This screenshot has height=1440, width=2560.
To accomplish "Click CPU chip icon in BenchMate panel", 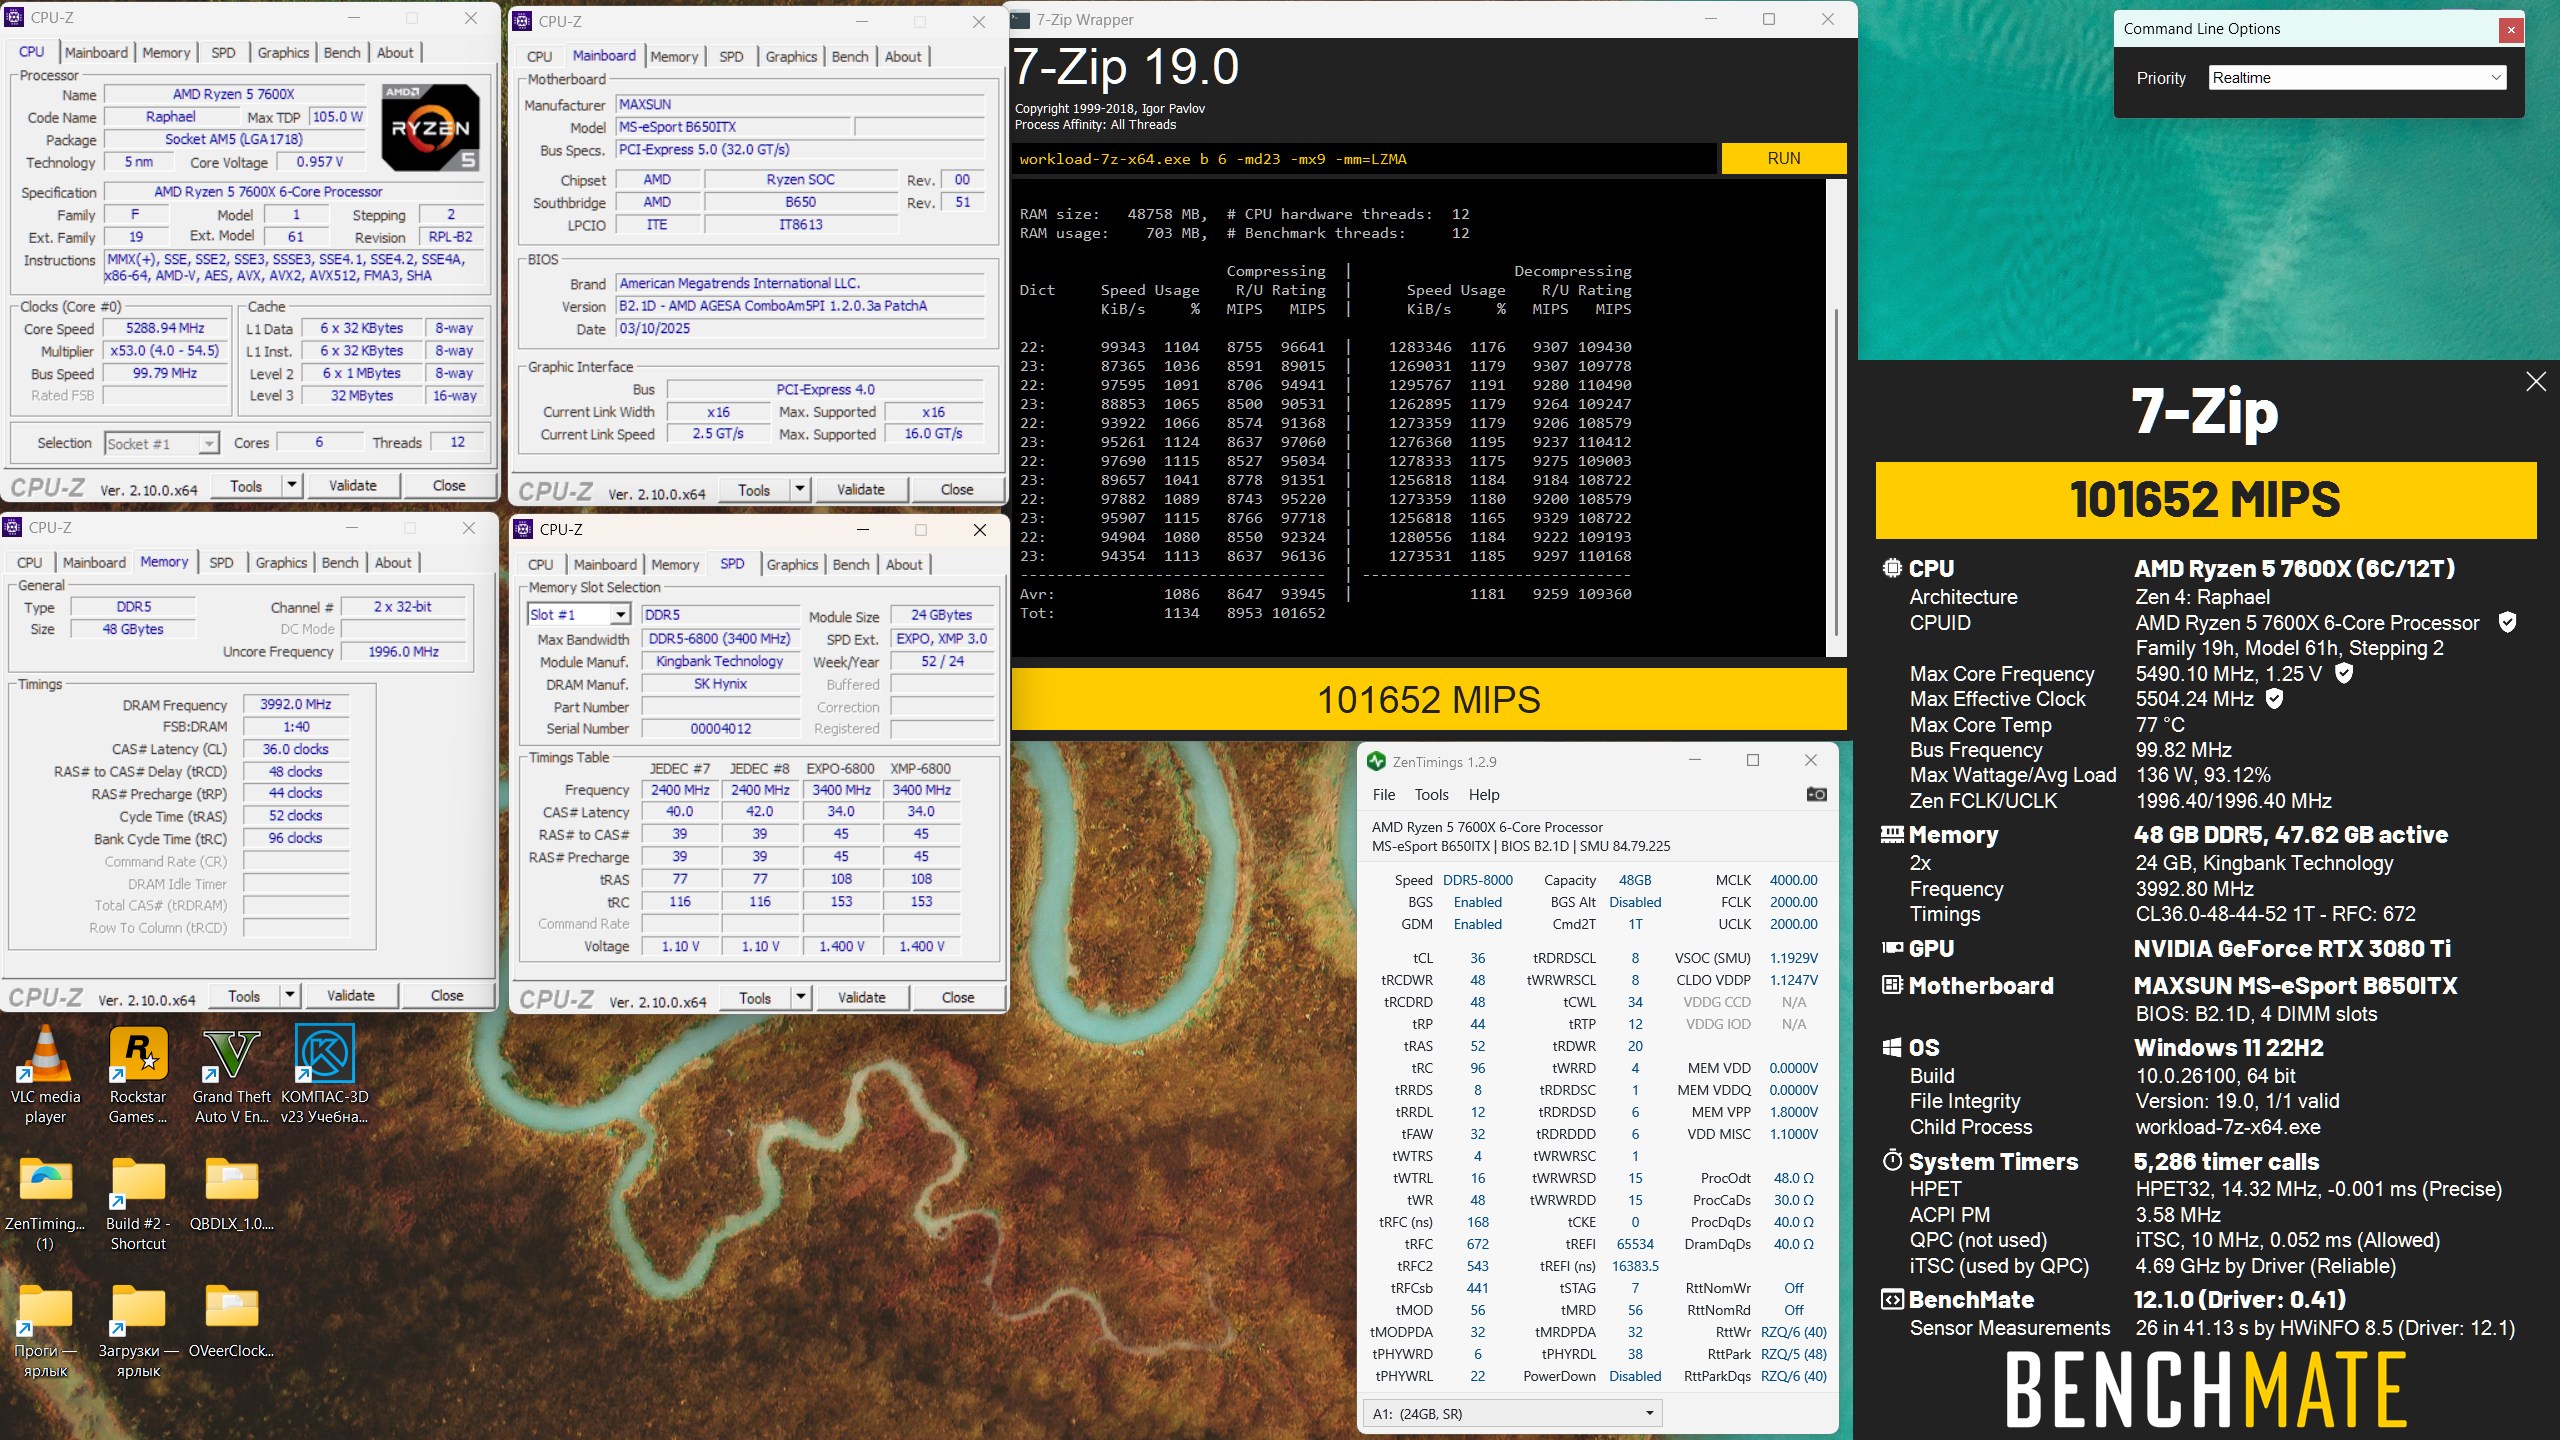I will (1892, 568).
